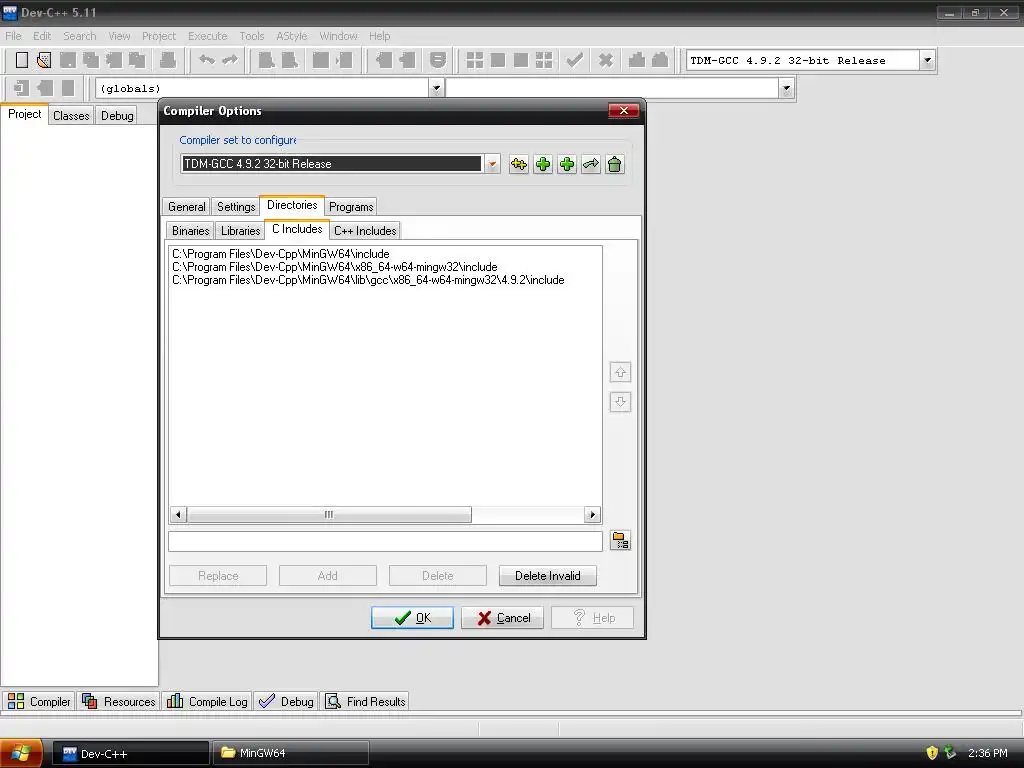Click the greyed Print toolbar icon
This screenshot has width=1024, height=768.
tap(168, 60)
